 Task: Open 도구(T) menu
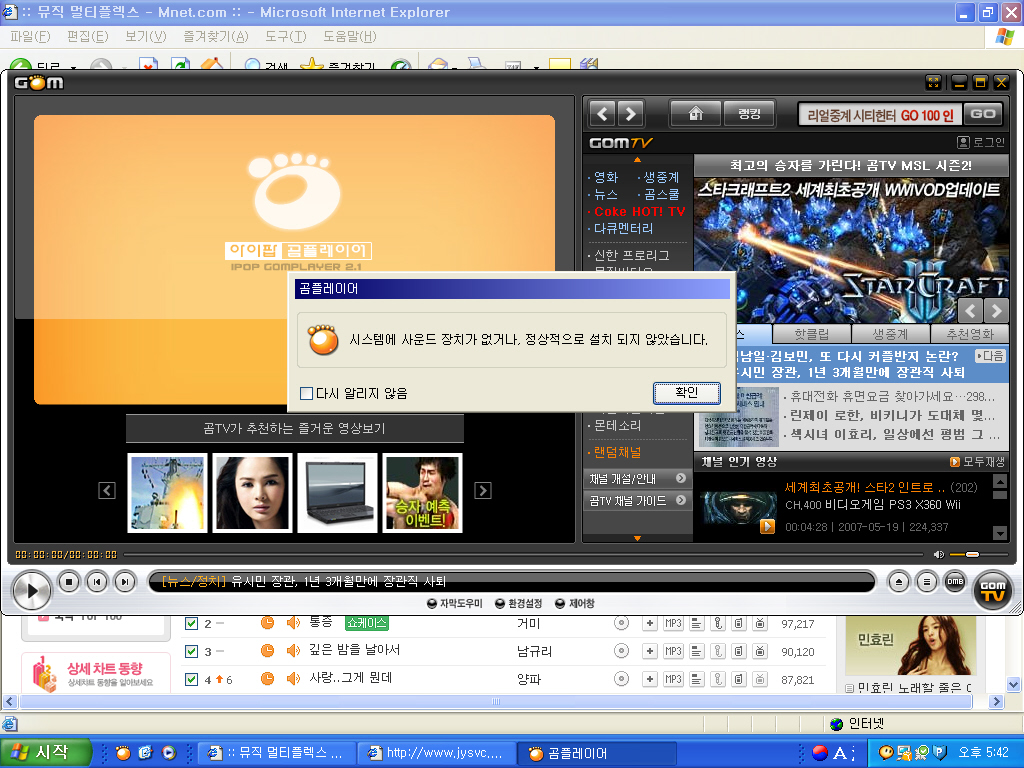285,37
